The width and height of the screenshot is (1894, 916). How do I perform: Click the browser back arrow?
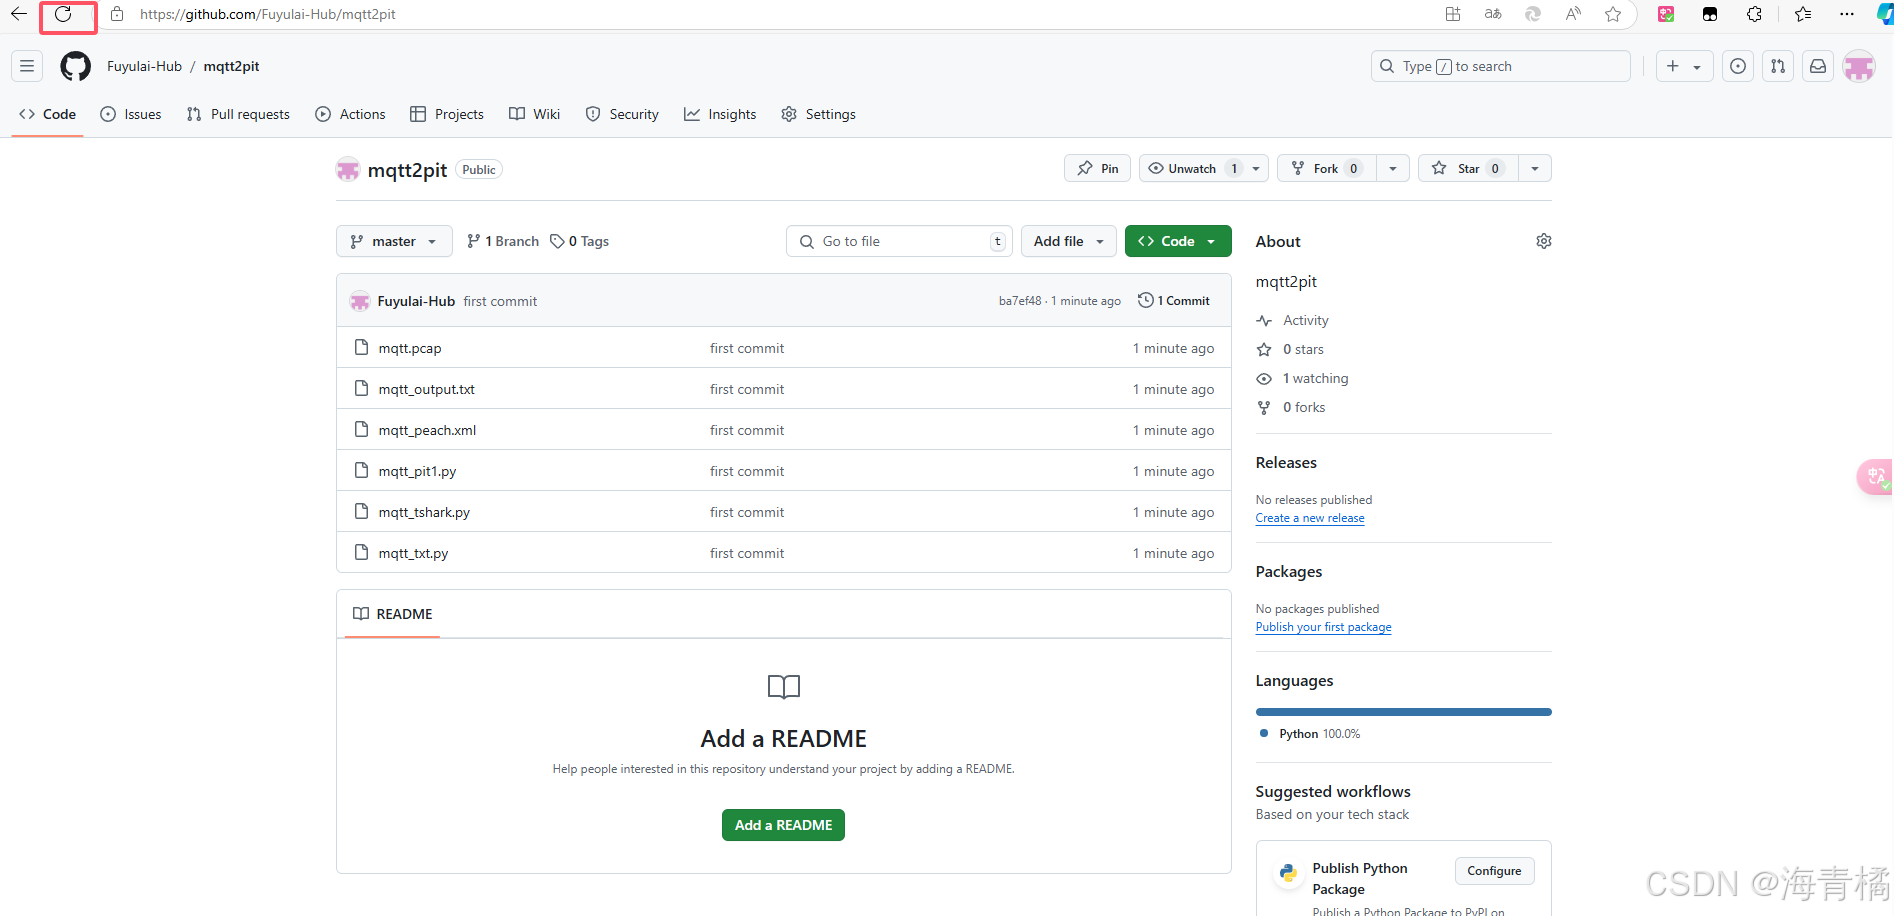(x=18, y=14)
